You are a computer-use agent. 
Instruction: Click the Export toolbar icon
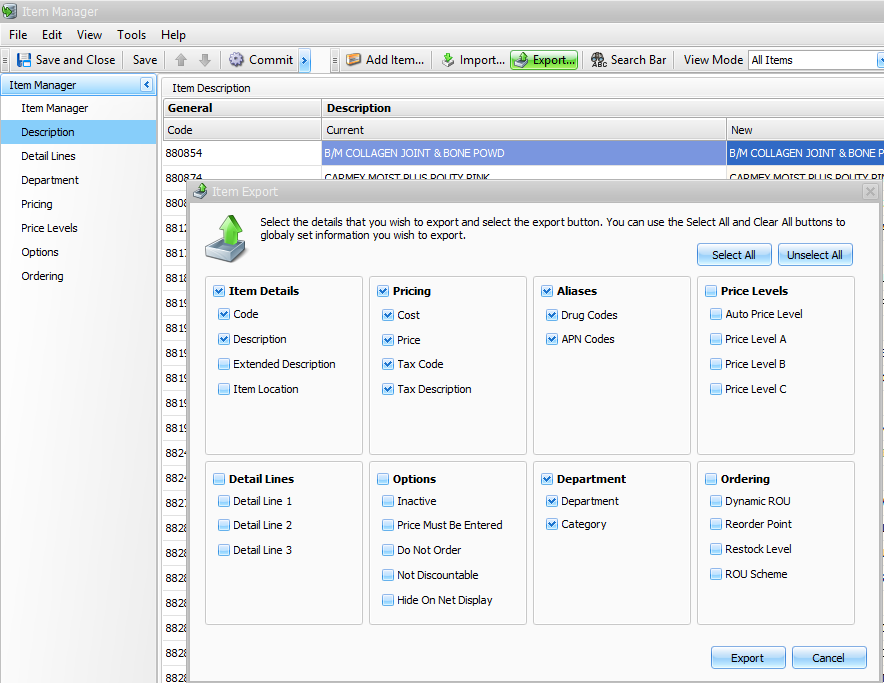pyautogui.click(x=521, y=60)
